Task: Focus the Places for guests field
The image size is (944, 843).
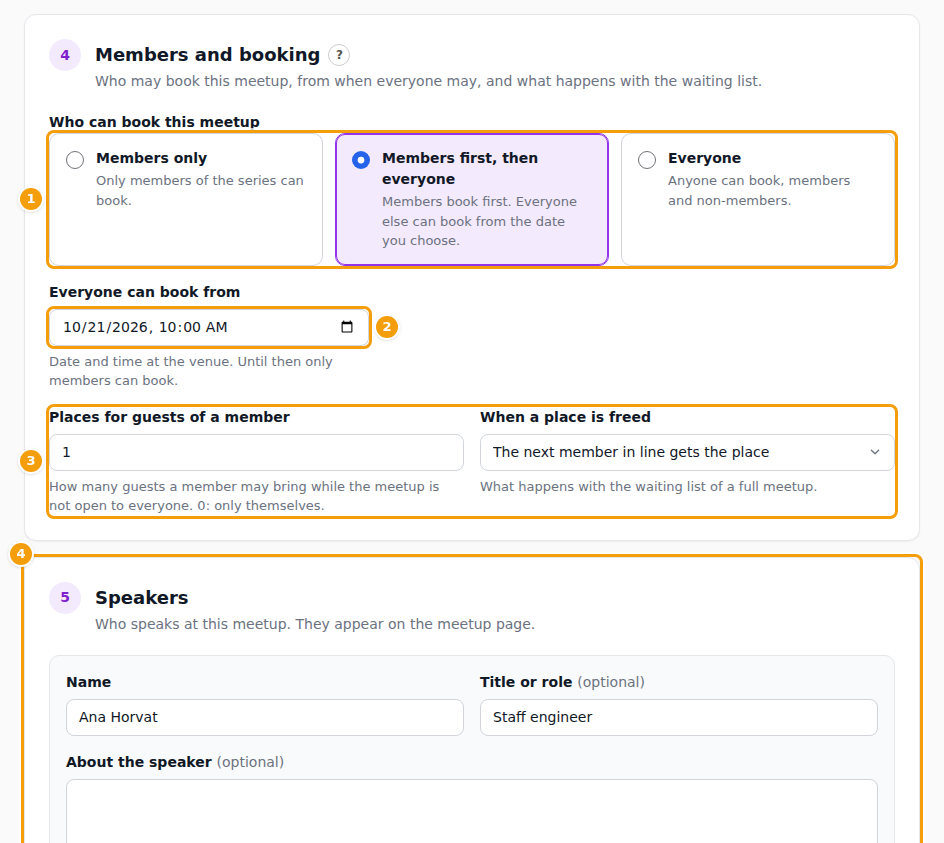Action: click(x=256, y=452)
